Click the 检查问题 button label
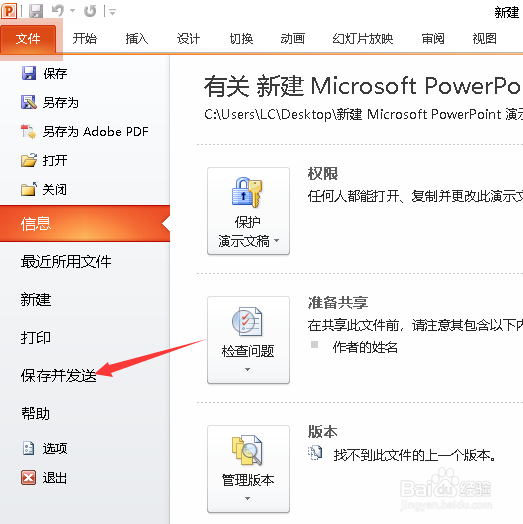Screen dimensions: 523x524 [x=248, y=351]
